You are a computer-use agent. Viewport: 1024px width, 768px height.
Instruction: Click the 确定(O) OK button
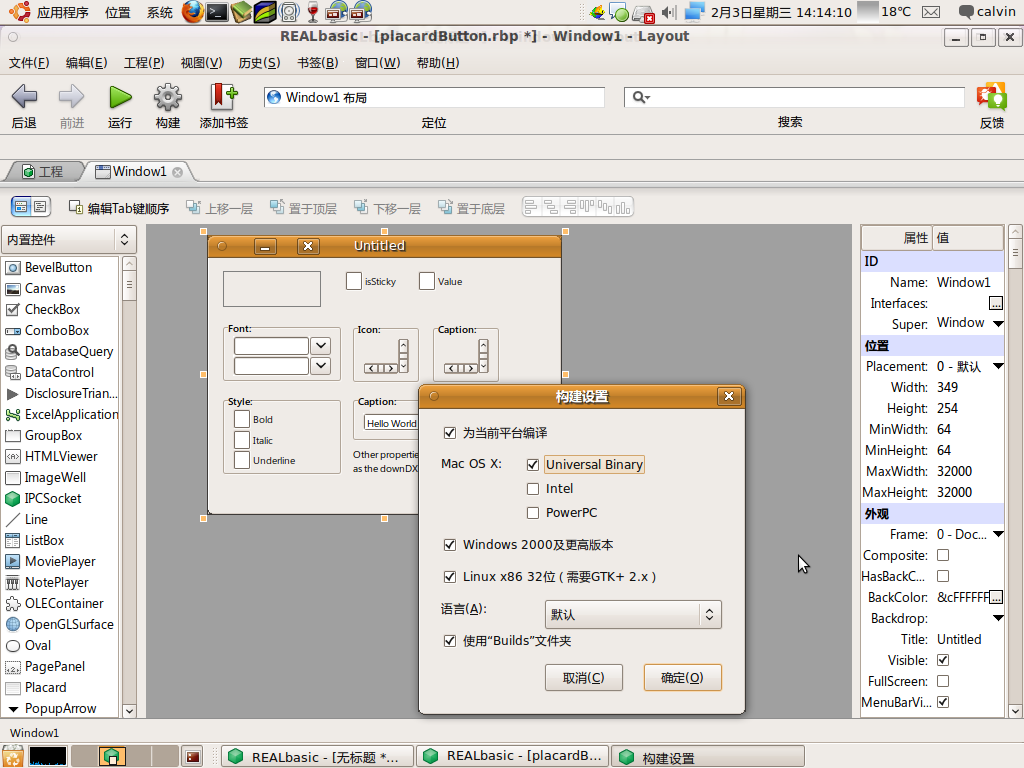[x=682, y=678]
